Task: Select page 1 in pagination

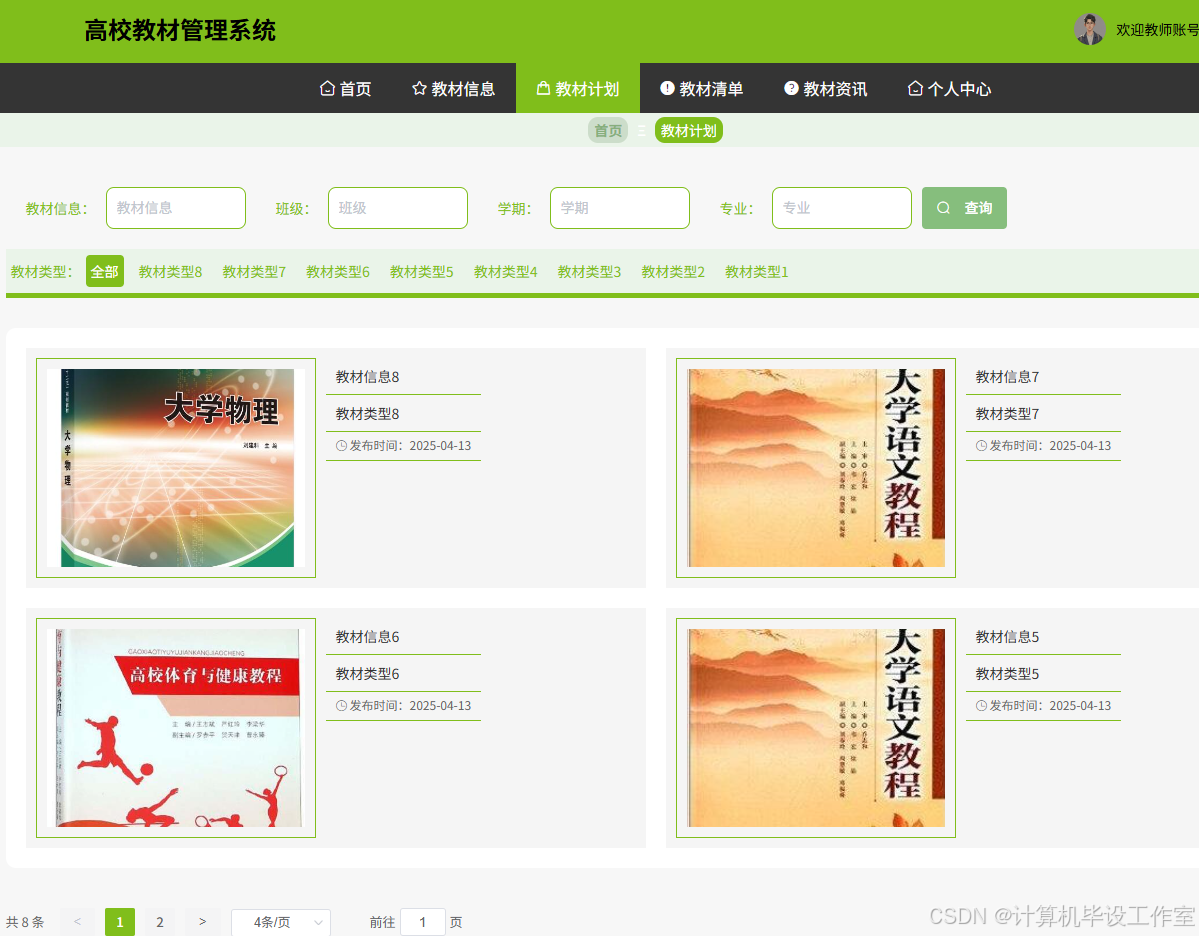Action: (120, 922)
